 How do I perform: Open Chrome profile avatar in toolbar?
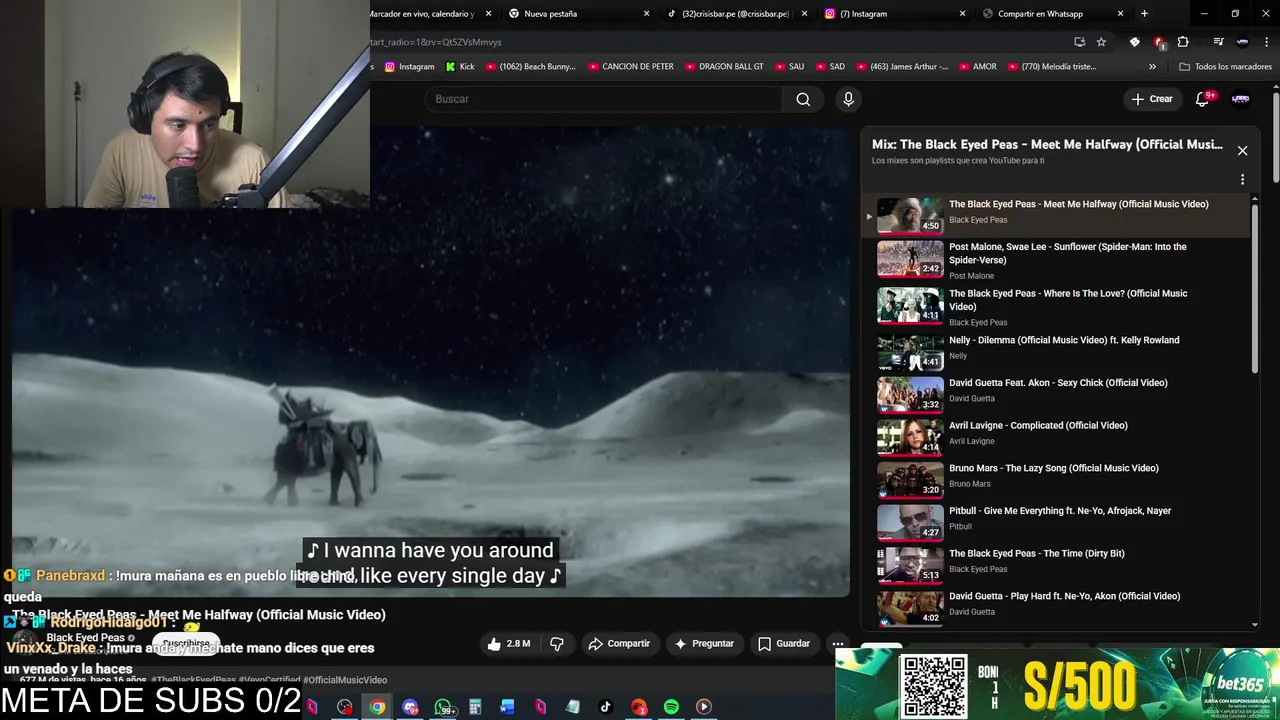[1243, 42]
